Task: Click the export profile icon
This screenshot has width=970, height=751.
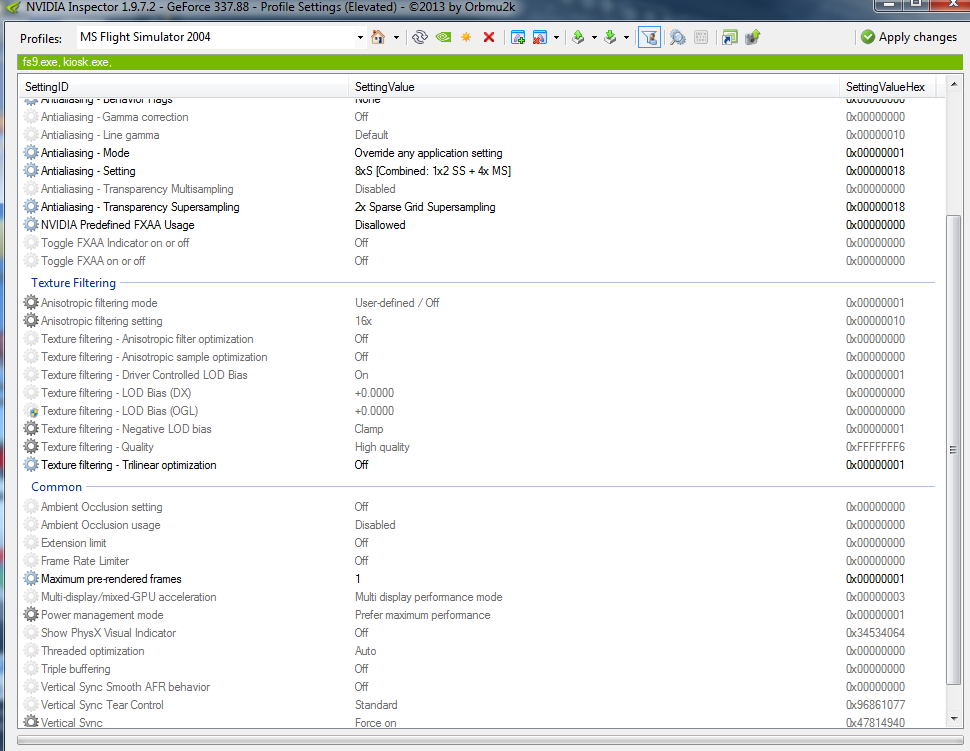Action: (578, 37)
